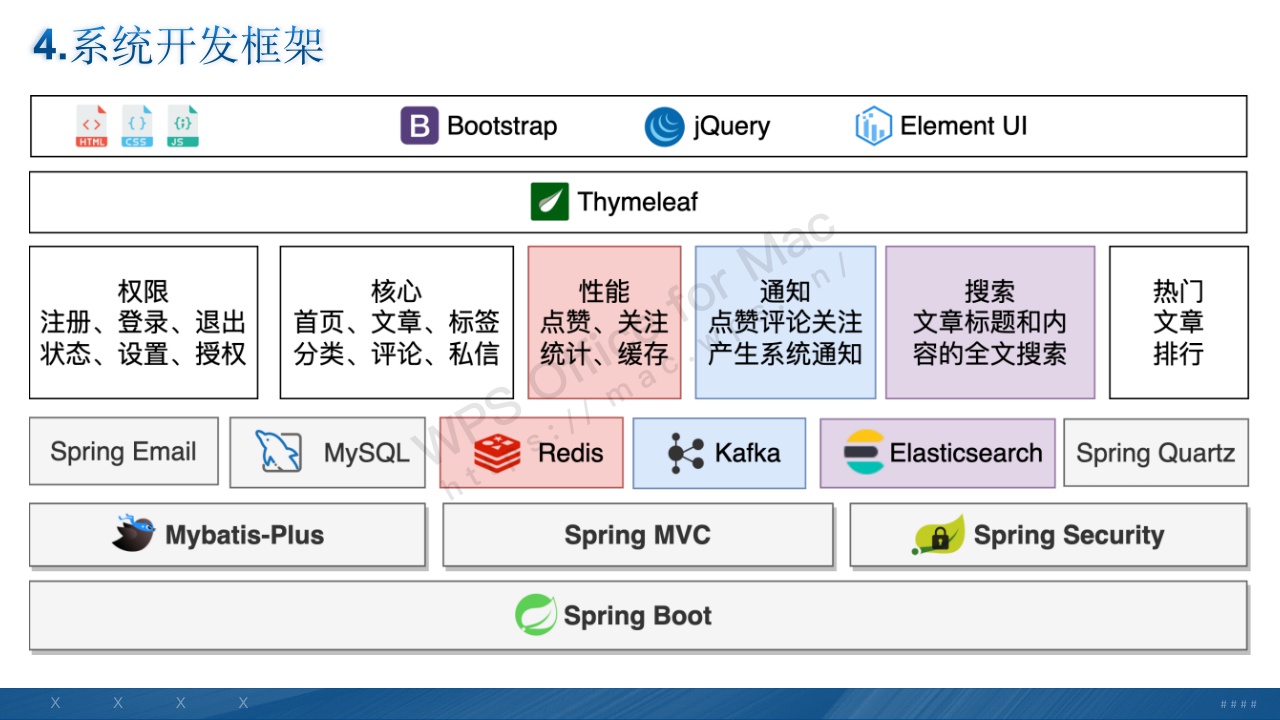This screenshot has height=720, width=1280.
Task: Click the Element UI text label
Action: coord(964,126)
